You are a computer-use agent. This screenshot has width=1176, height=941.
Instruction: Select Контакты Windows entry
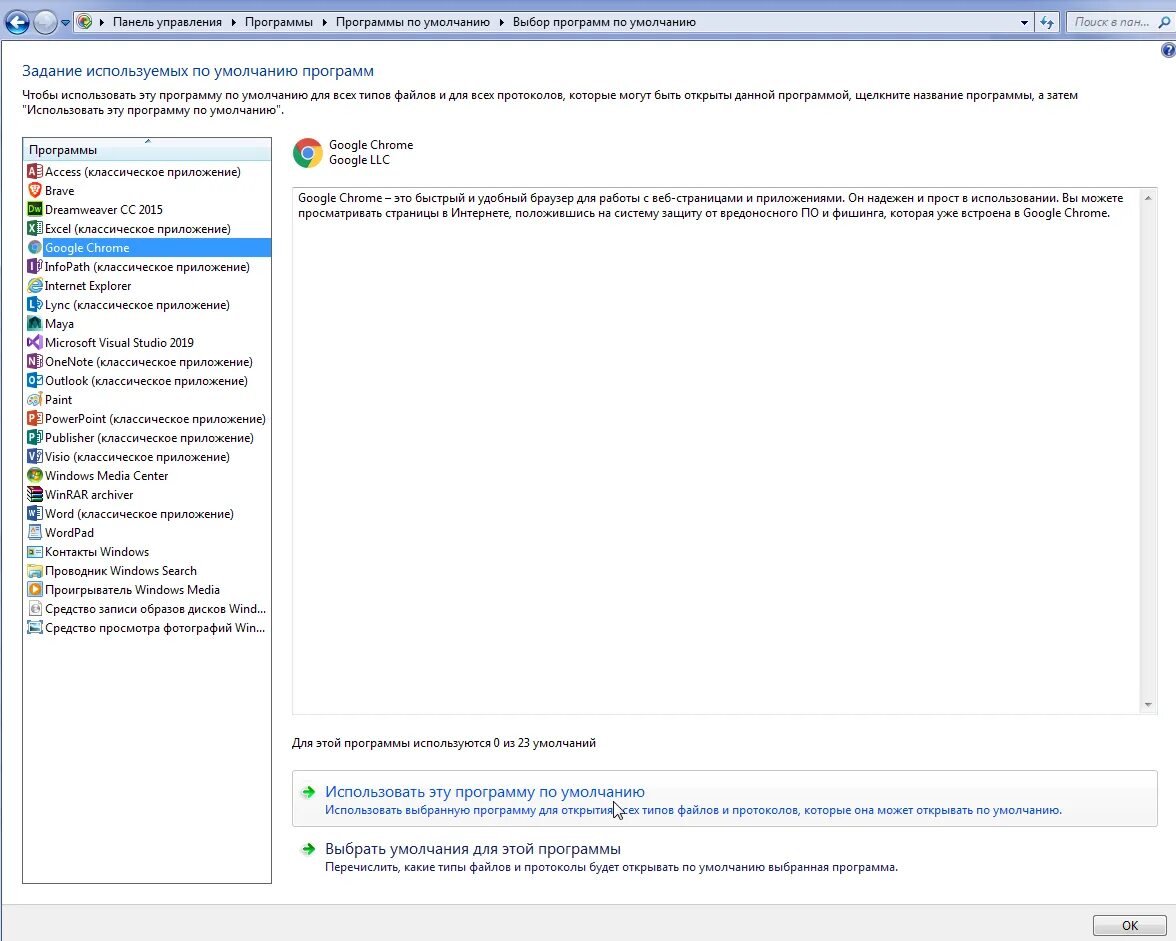147,552
